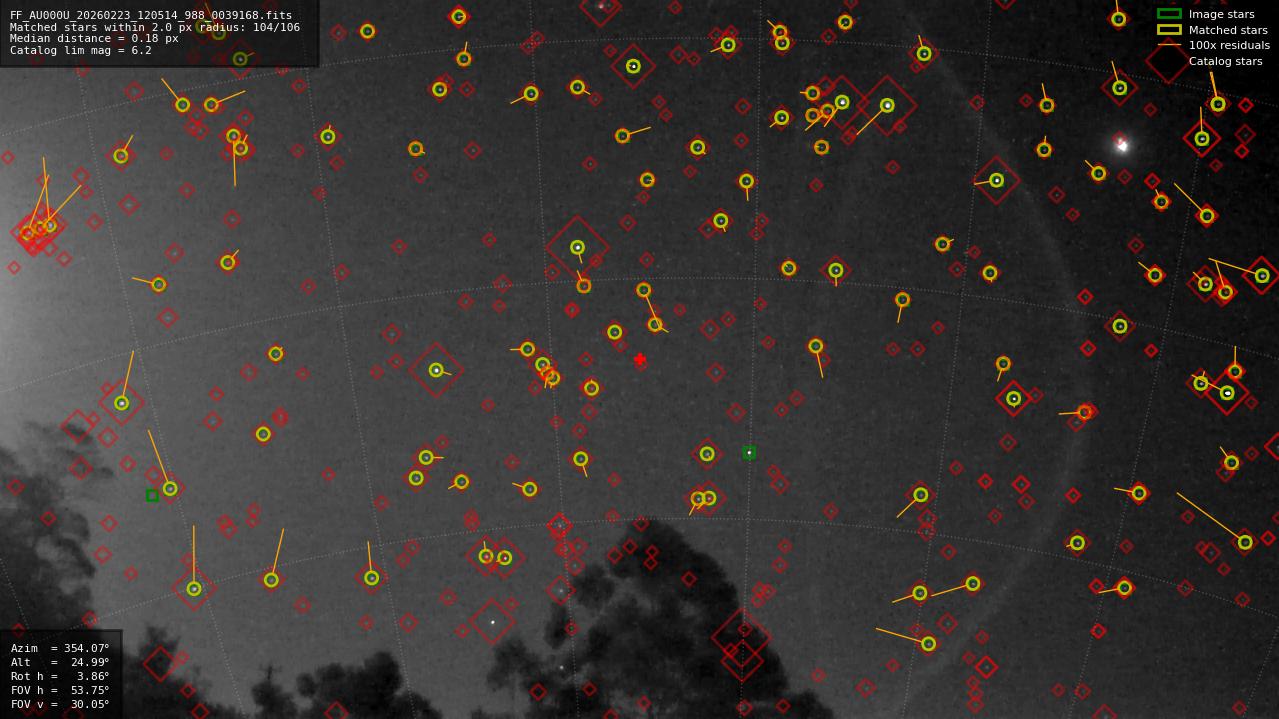The width and height of the screenshot is (1279, 719).
Task: Click the yellow Matched stars legend square
Action: 1169,30
